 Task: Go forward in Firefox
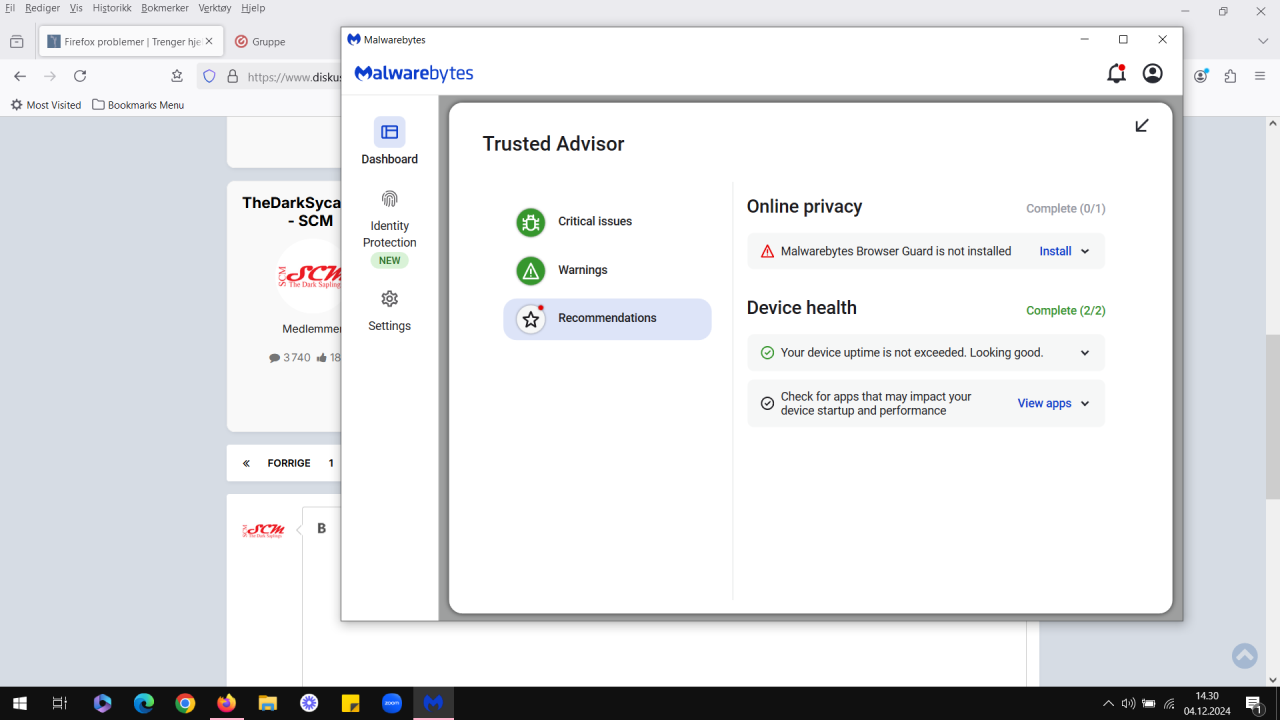(50, 76)
